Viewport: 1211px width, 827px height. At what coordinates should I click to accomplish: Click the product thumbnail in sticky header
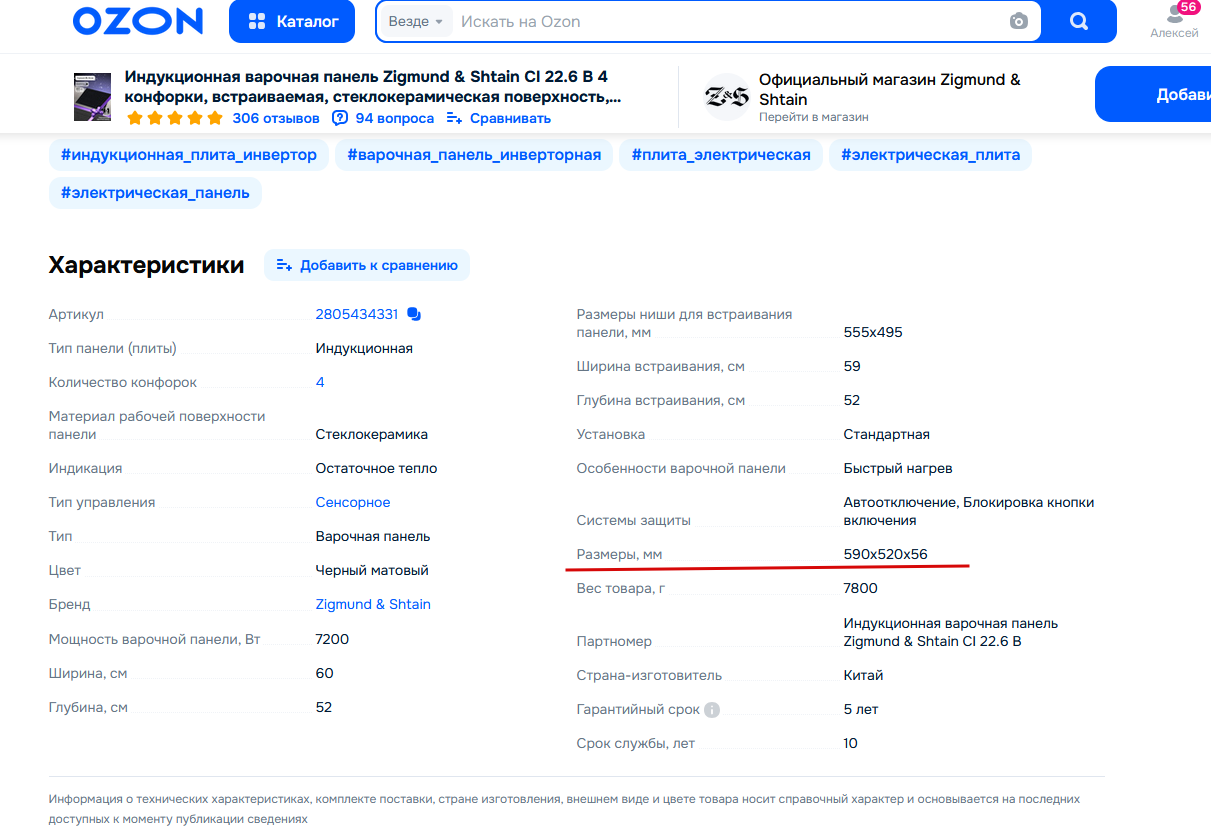click(x=93, y=97)
